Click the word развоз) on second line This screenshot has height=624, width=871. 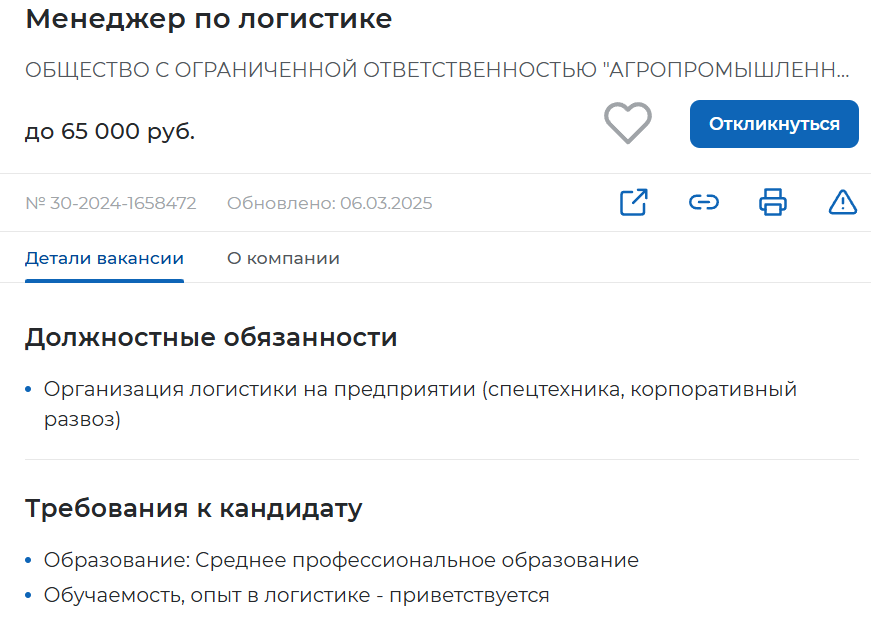click(82, 419)
